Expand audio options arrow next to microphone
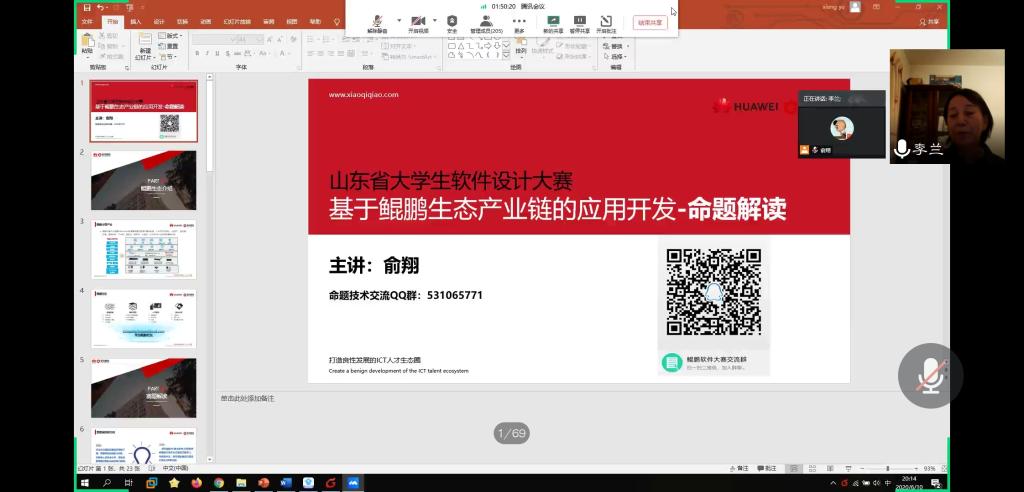Viewport: 1024px width, 492px height. coord(399,20)
